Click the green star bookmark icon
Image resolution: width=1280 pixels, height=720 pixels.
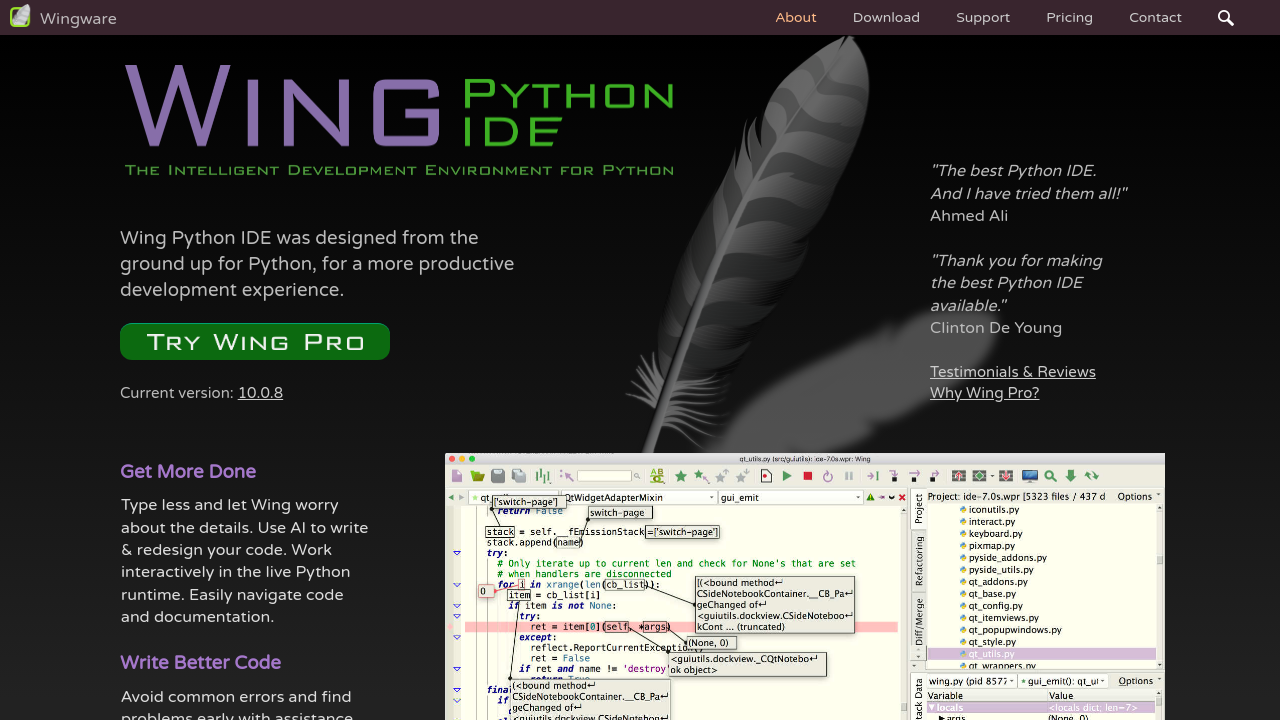click(x=681, y=477)
